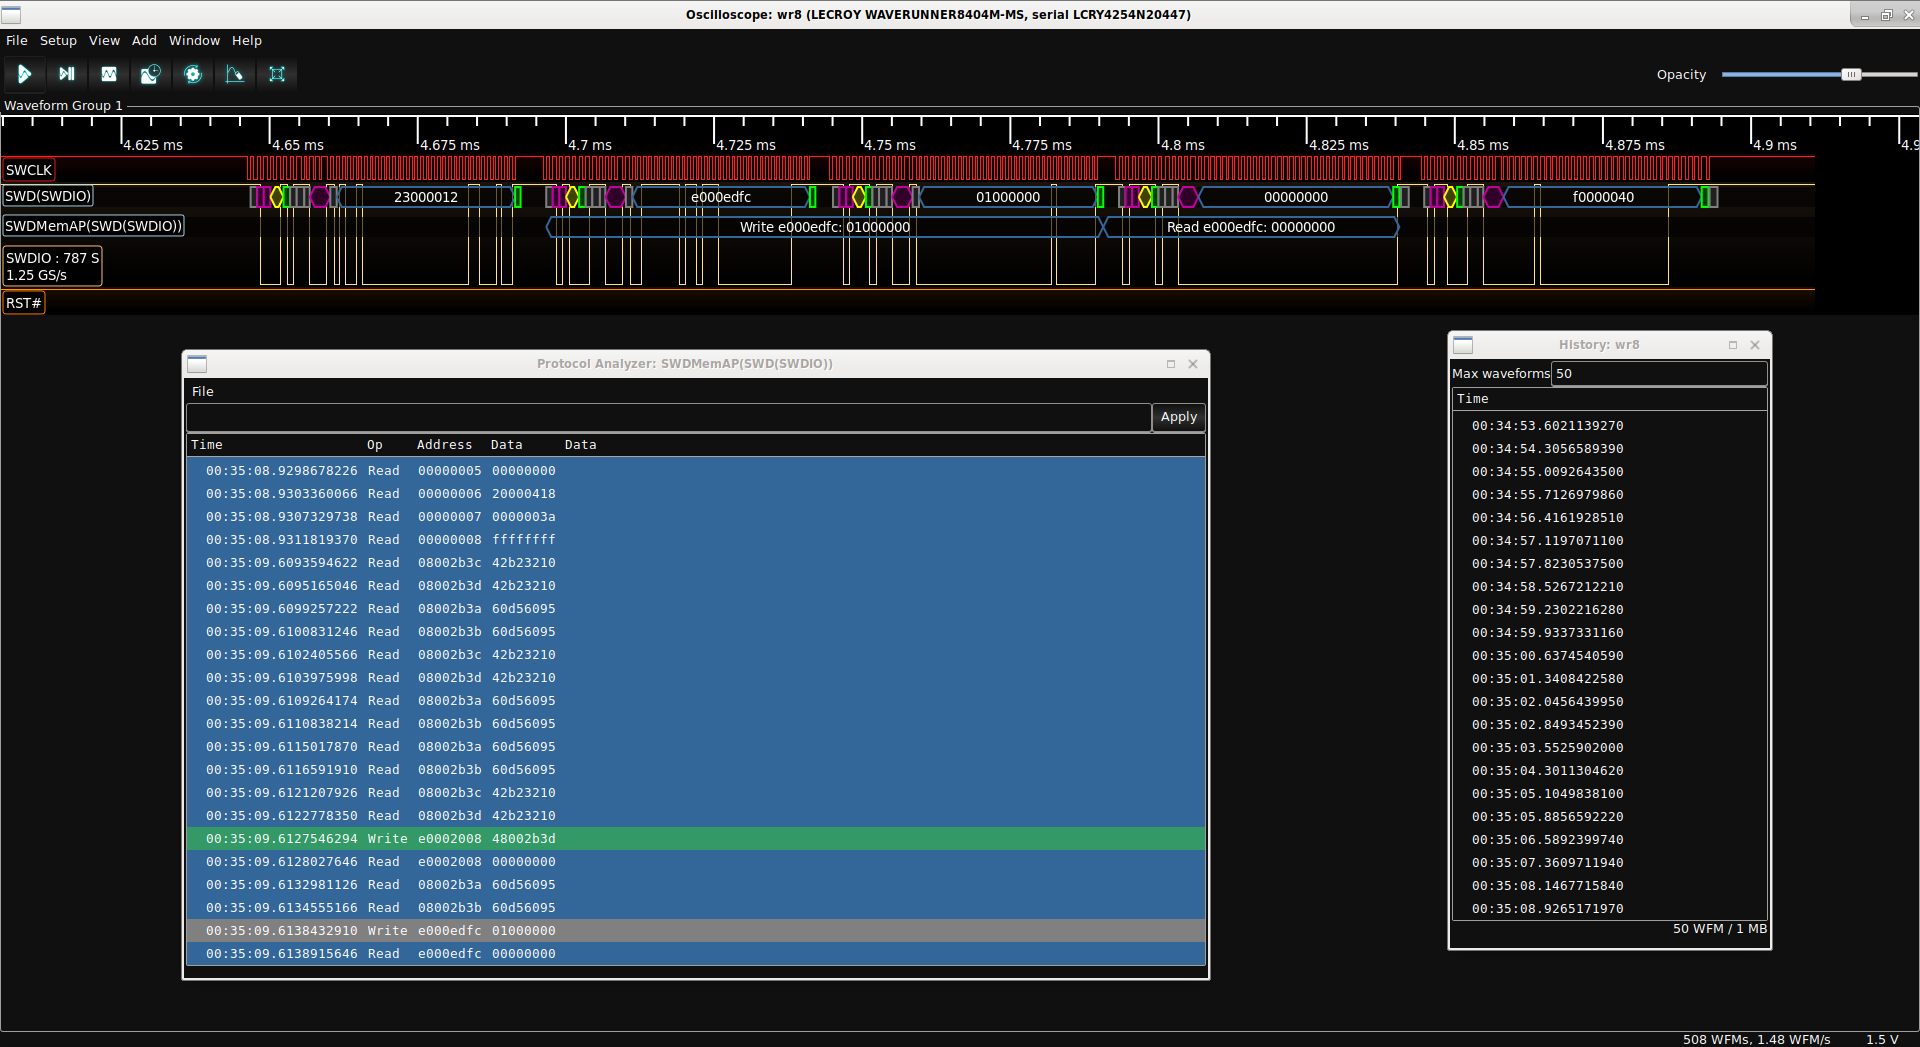
Task: Select the Read 00000005 00000000 row
Action: pyautogui.click(x=696, y=471)
